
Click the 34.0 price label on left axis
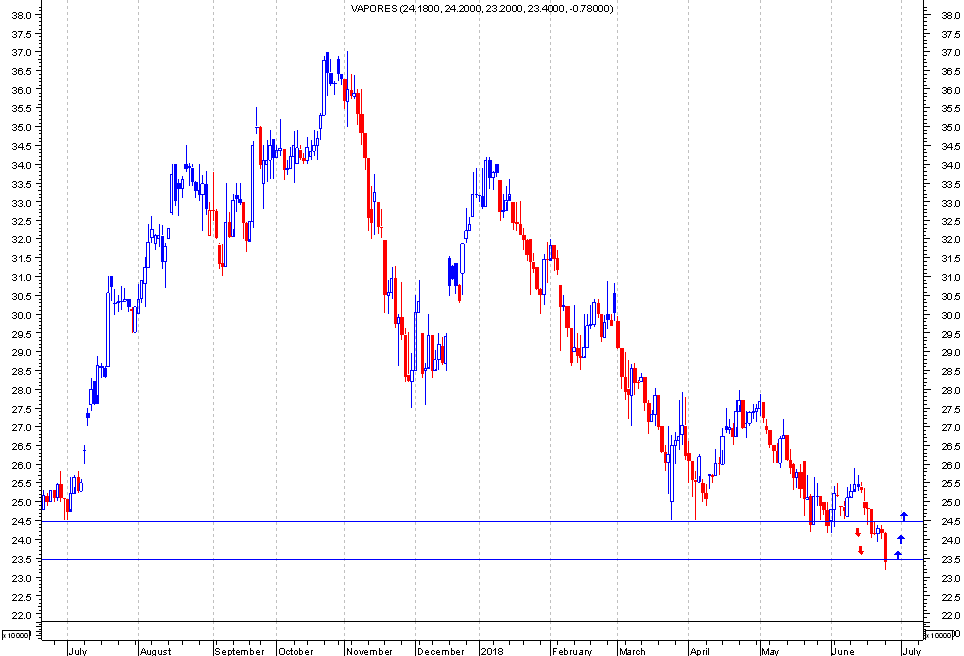[22, 165]
